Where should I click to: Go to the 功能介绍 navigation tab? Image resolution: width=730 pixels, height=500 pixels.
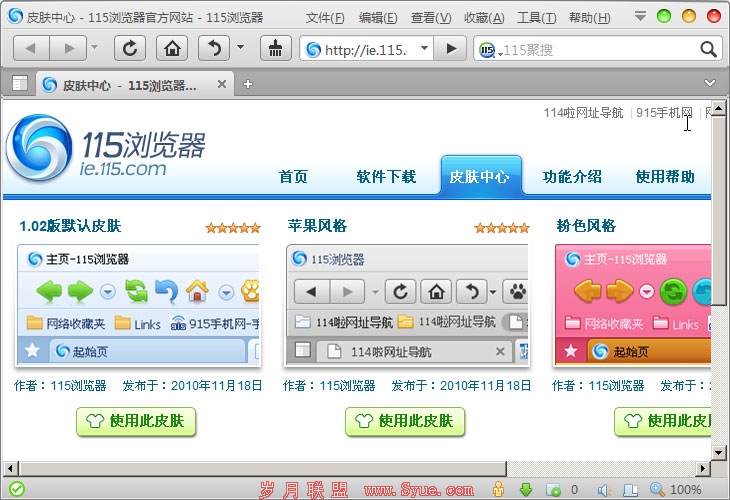(x=572, y=176)
